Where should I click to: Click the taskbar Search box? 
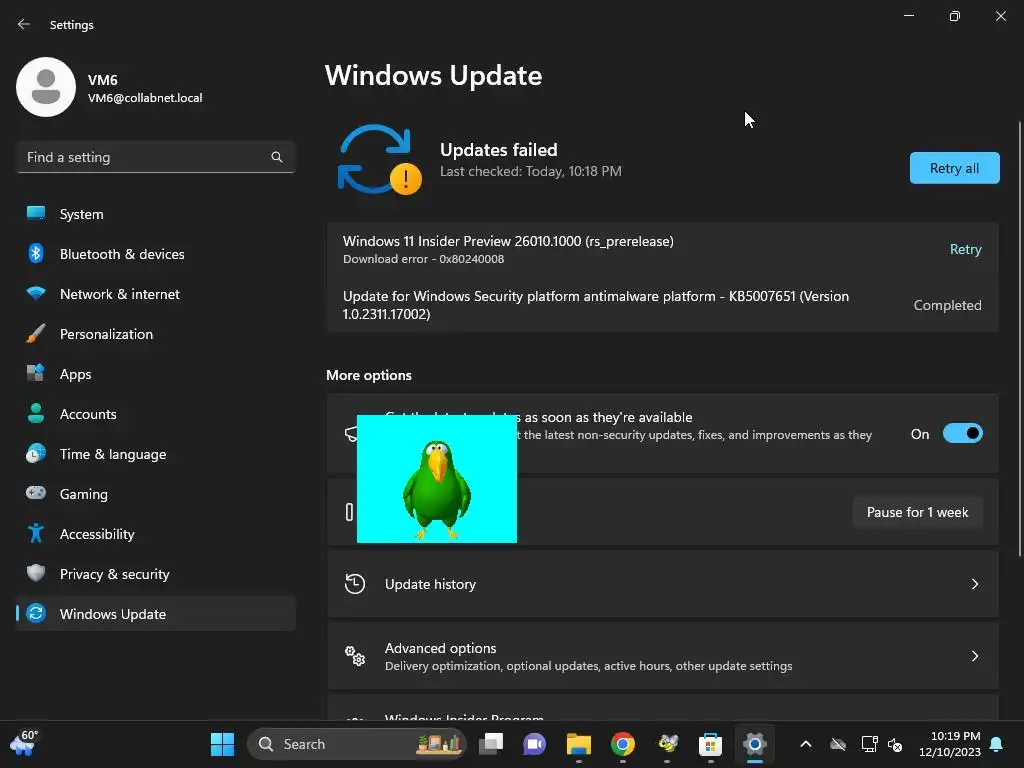pos(357,744)
